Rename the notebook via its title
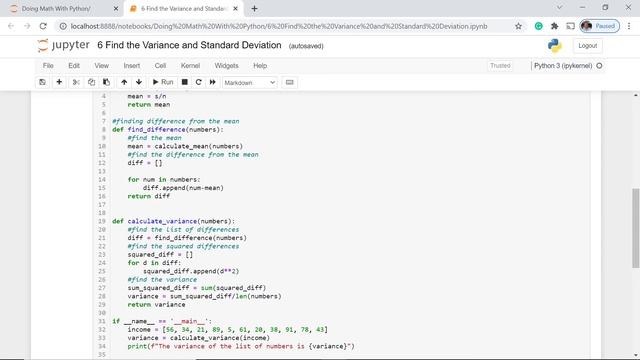 tap(189, 45)
